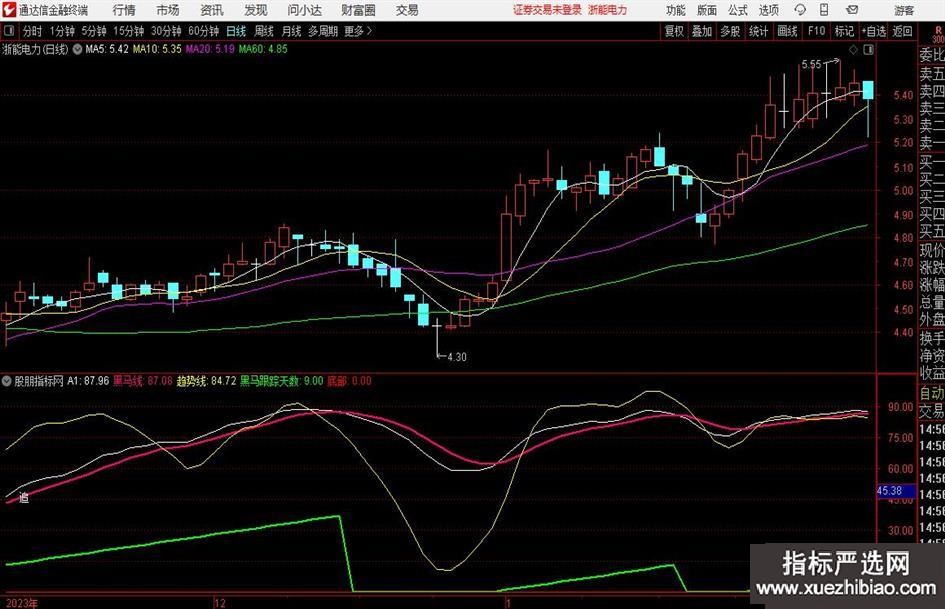Toggle the left panel layout icon
This screenshot has width=945, height=609.
pos(8,31)
